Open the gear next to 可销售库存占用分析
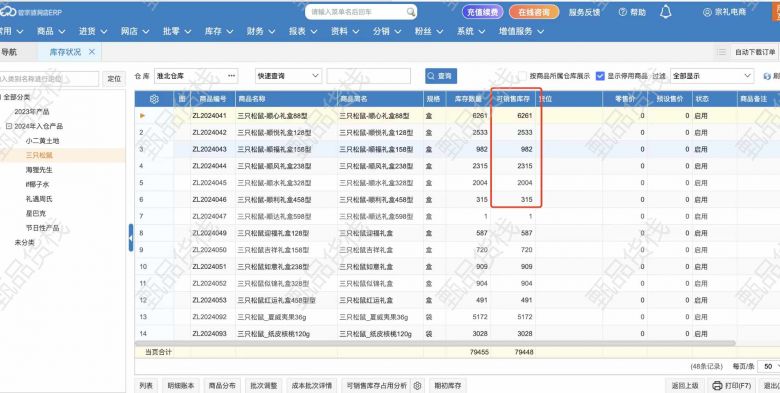The width and height of the screenshot is (780, 393). click(417, 386)
